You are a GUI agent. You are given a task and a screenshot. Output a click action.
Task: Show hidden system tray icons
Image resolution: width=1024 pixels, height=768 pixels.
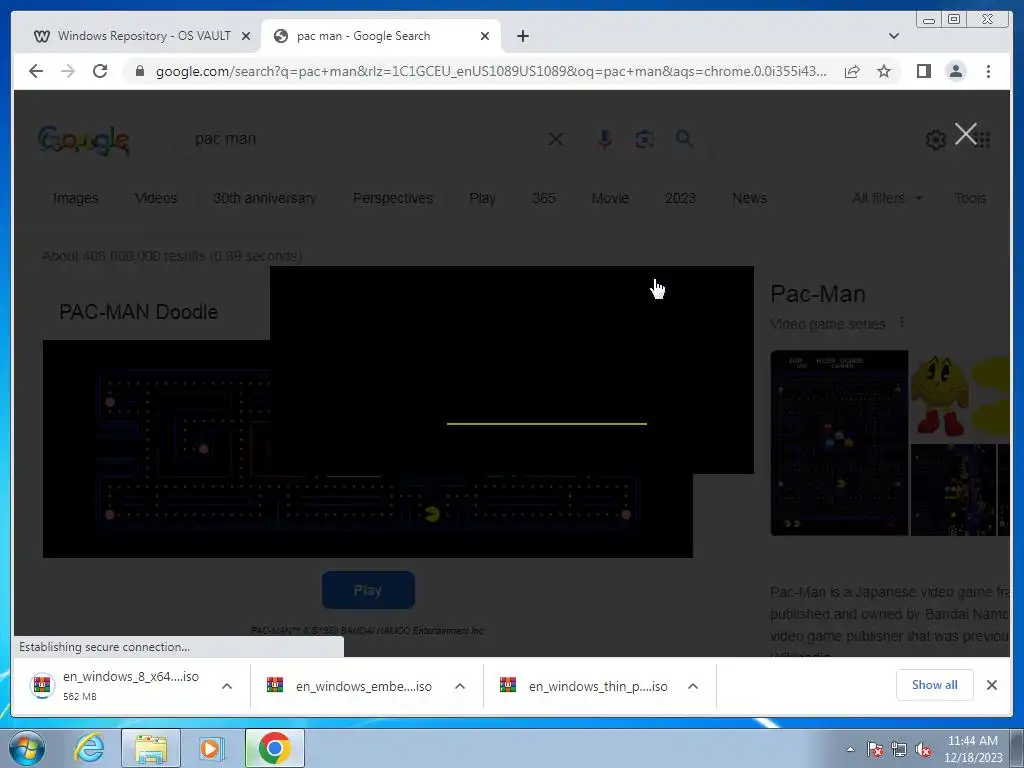(x=850, y=749)
